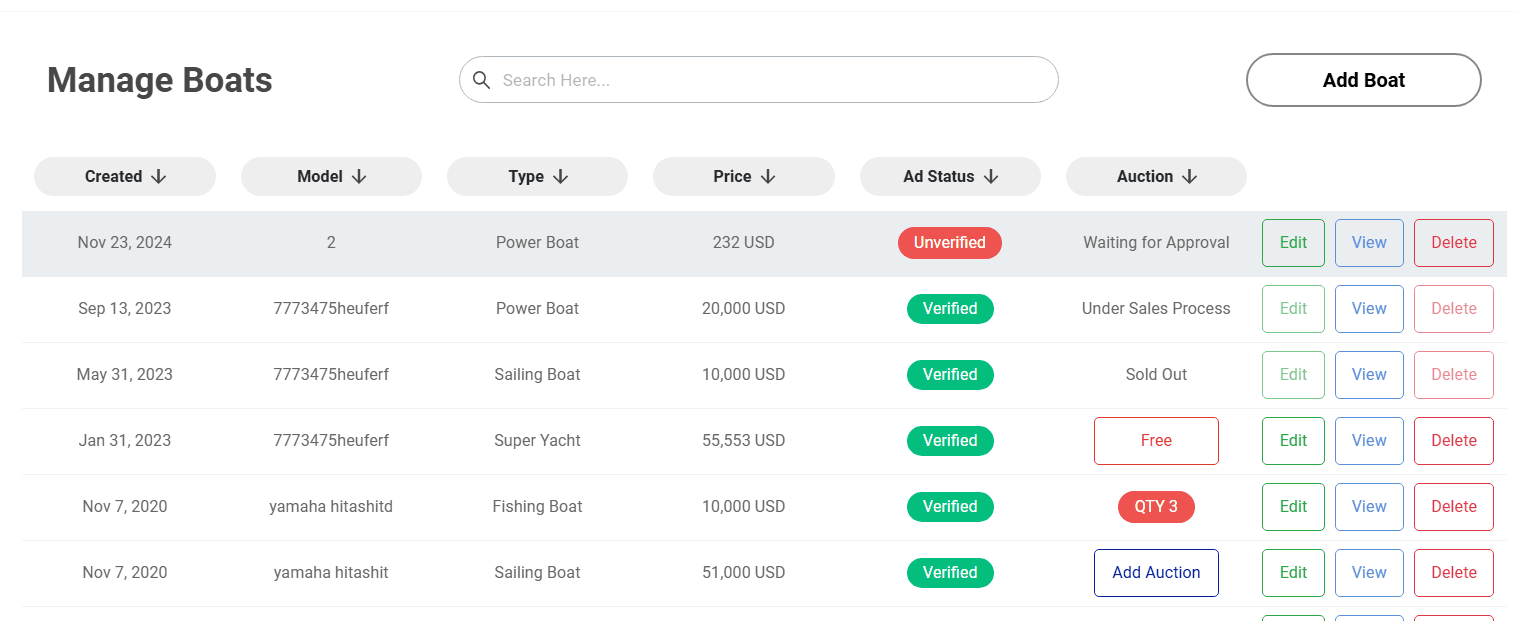Click the sort arrow on Ad Status column
The width and height of the screenshot is (1517, 621).
[x=990, y=176]
